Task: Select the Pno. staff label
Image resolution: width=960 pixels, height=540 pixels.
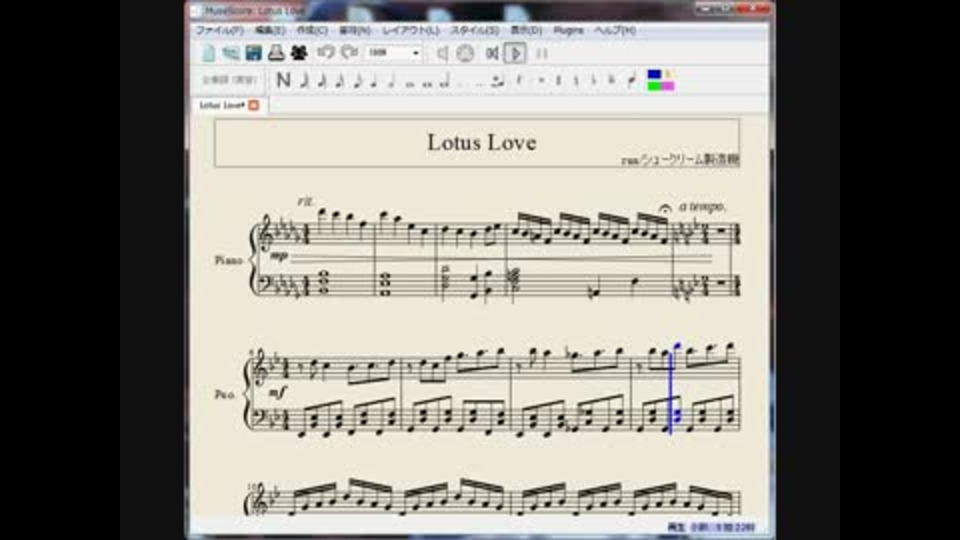Action: click(x=224, y=395)
